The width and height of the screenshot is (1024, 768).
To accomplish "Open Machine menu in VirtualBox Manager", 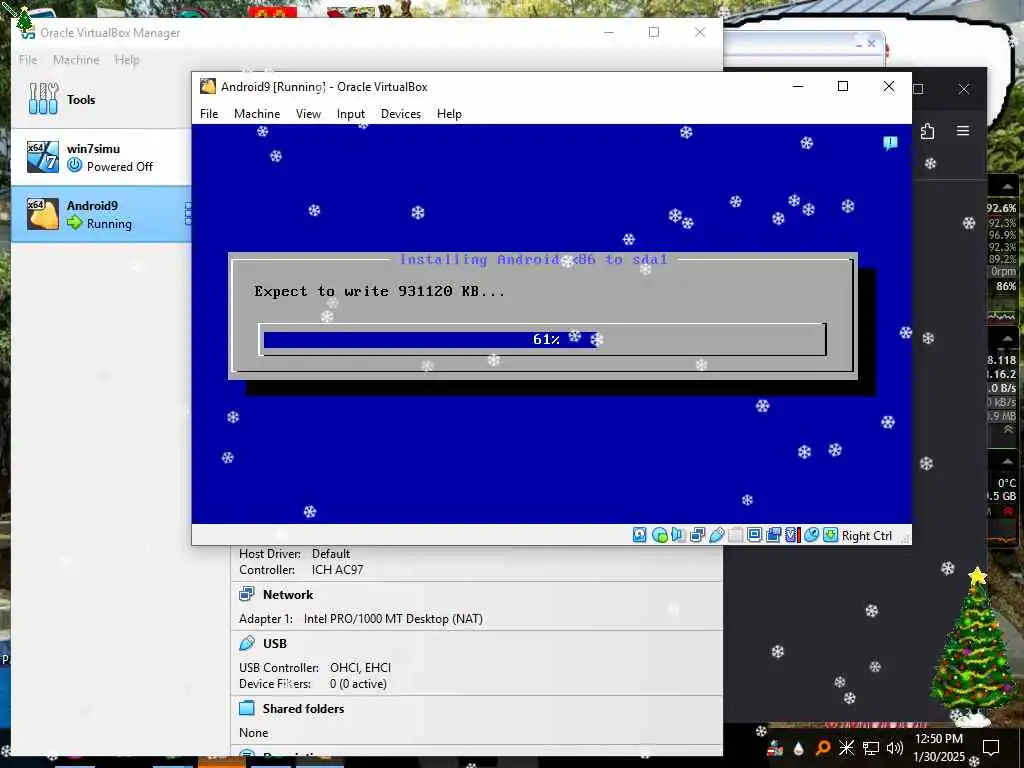I will pyautogui.click(x=76, y=59).
